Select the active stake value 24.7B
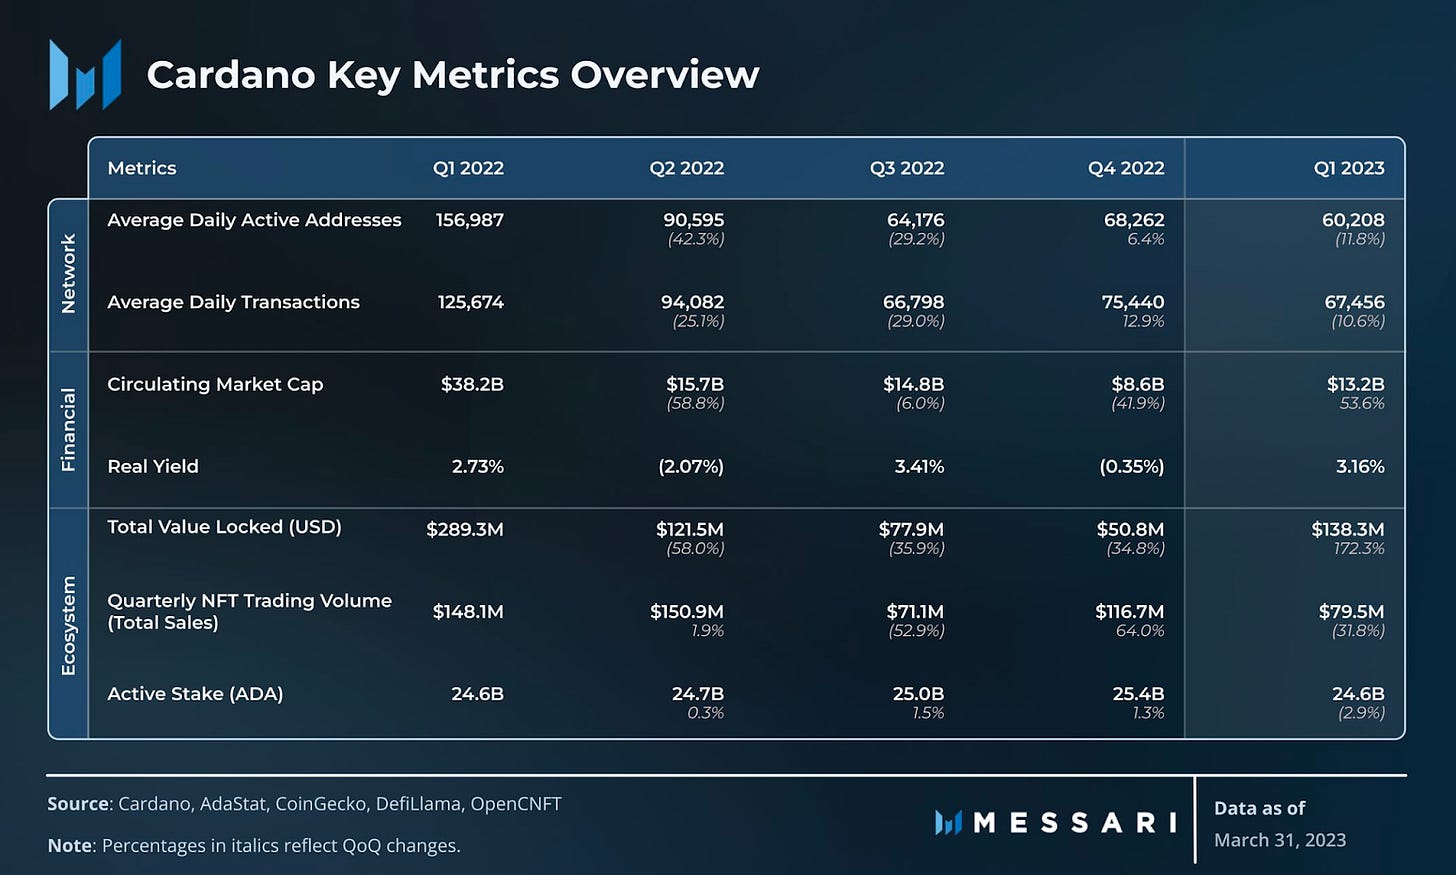This screenshot has height=875, width=1456. pyautogui.click(x=698, y=694)
